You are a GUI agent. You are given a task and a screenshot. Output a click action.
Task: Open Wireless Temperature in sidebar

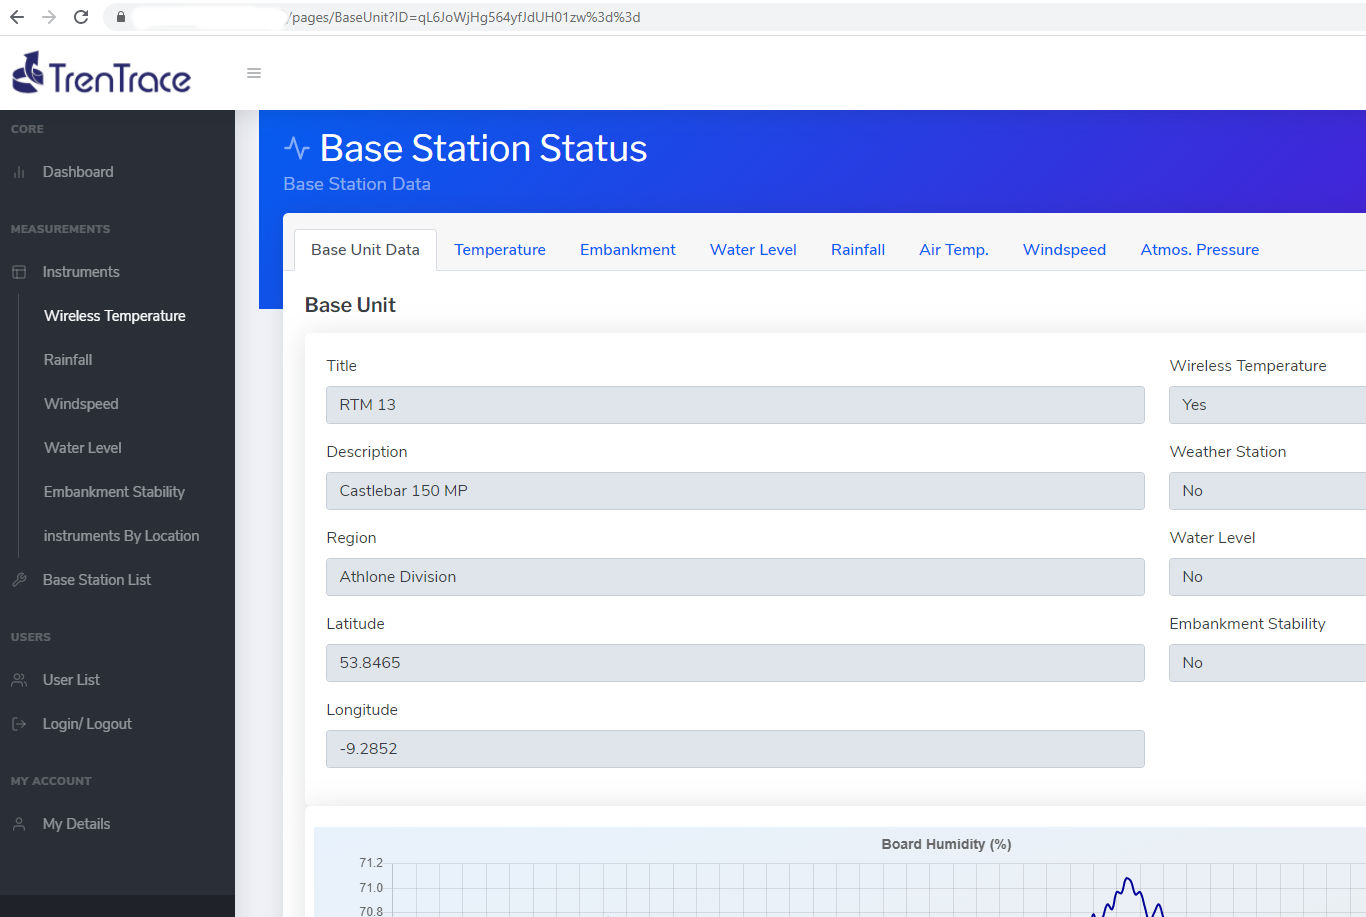pyautogui.click(x=115, y=316)
